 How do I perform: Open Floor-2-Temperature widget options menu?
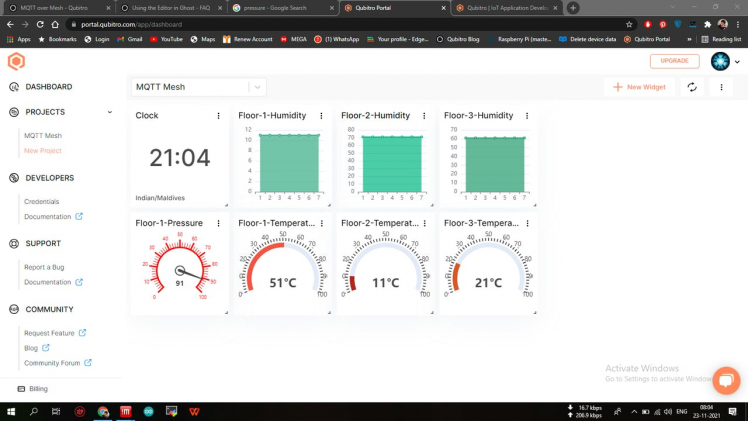425,223
